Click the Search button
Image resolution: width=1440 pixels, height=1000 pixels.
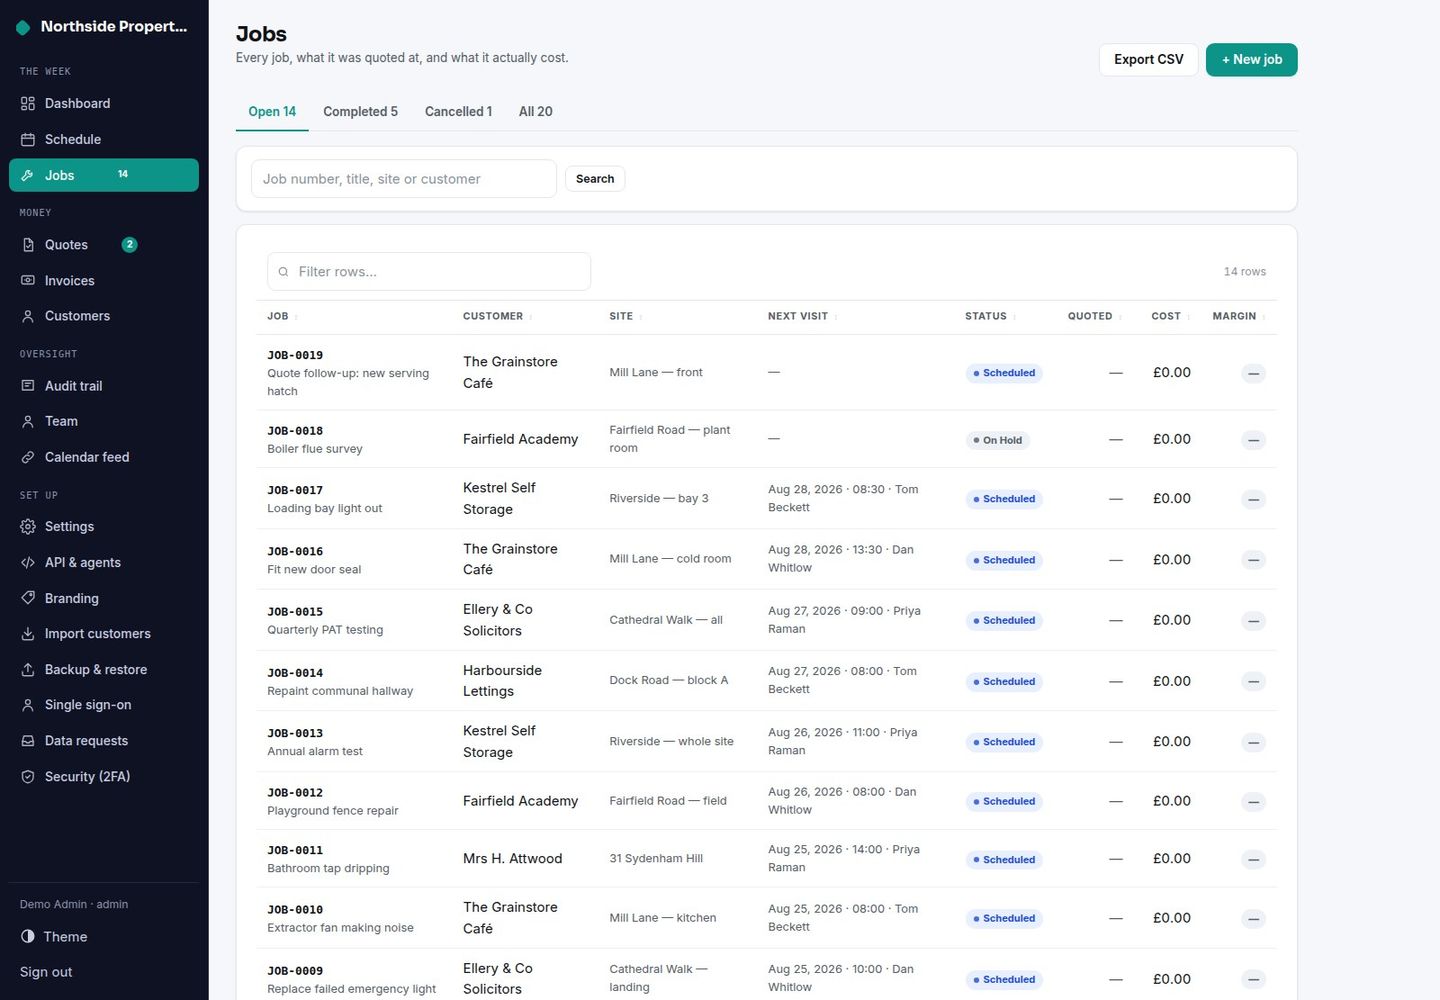pos(595,179)
